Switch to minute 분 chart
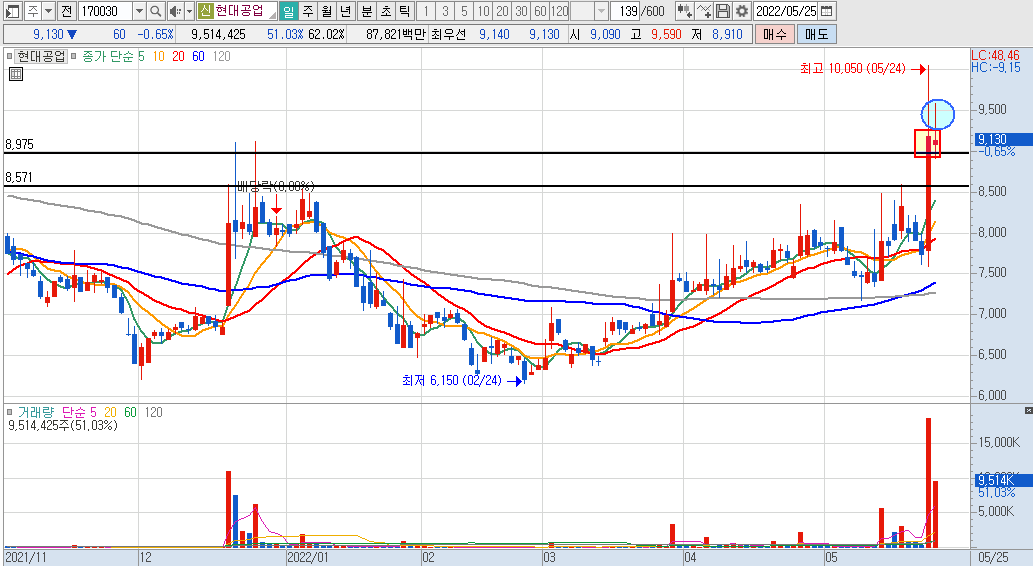This screenshot has width=1033, height=566. pos(366,11)
